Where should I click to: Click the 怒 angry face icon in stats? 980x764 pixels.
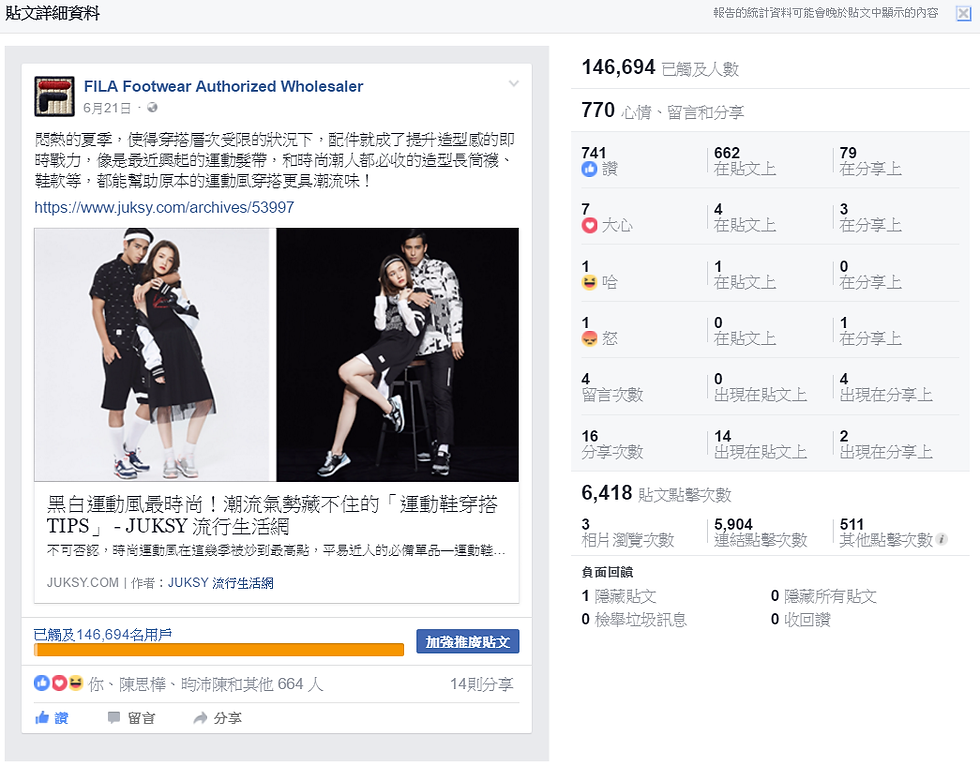[x=589, y=338]
